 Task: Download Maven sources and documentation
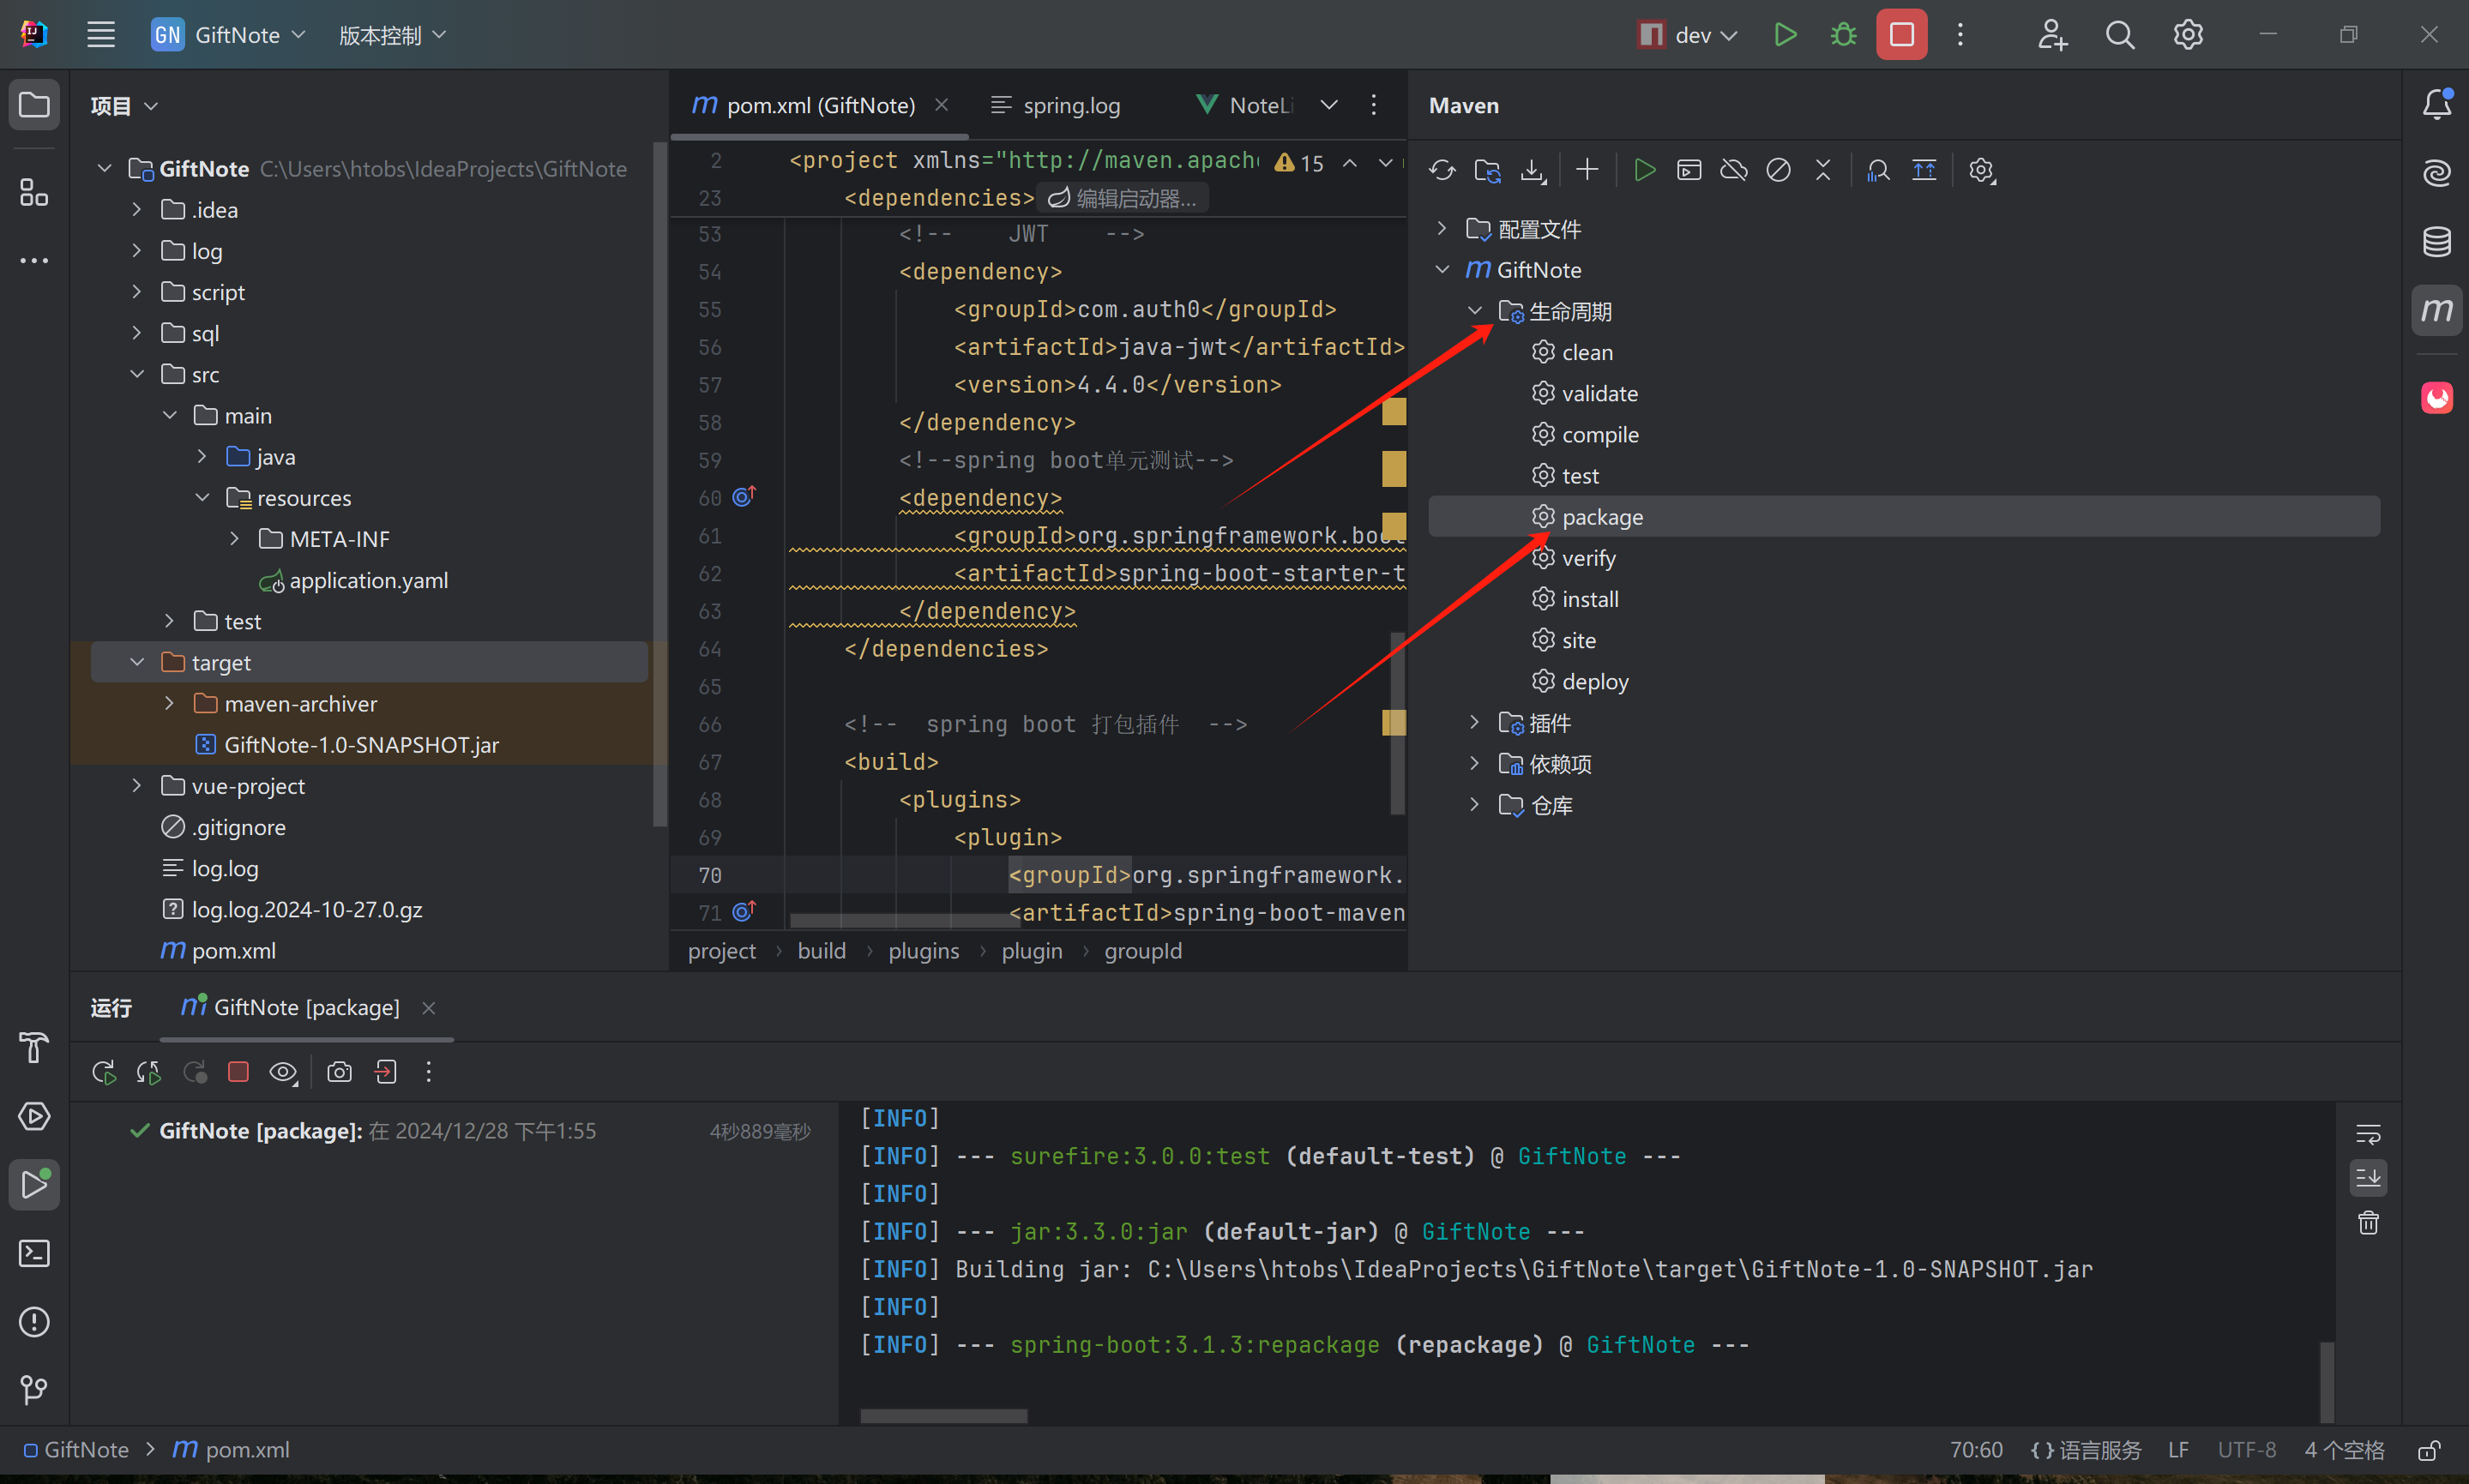click(x=1533, y=170)
